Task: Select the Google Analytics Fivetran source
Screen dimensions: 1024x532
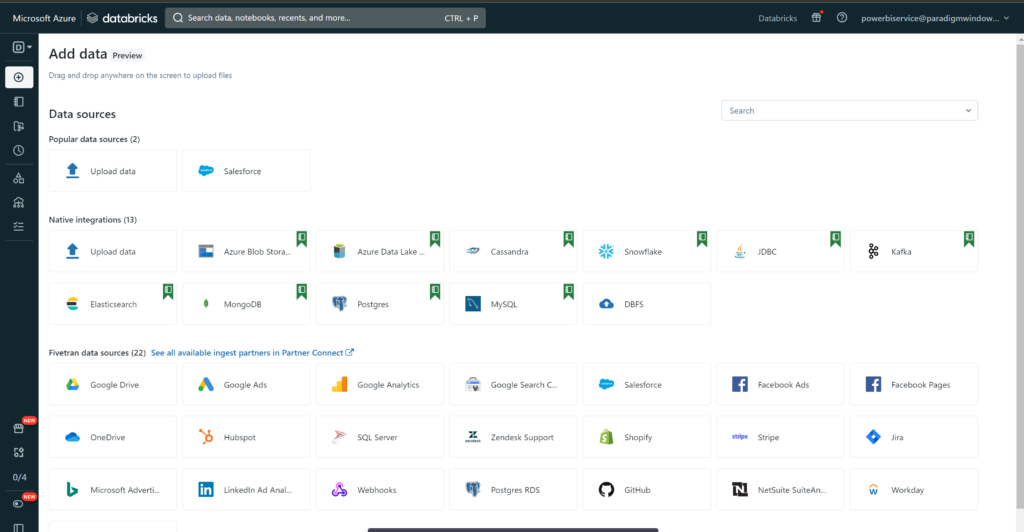Action: (x=379, y=384)
